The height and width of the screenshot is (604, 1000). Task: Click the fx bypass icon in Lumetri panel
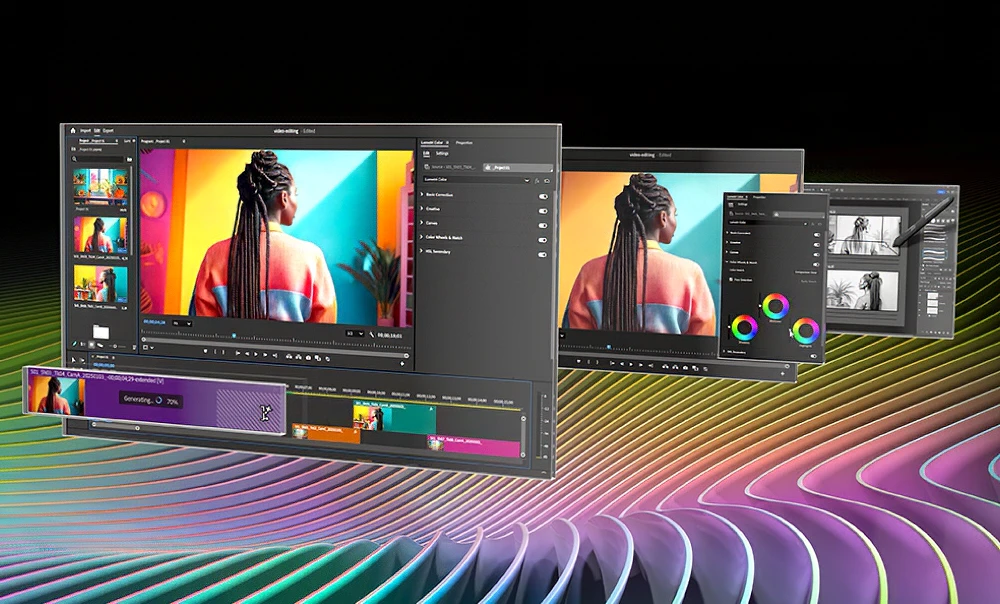pyautogui.click(x=537, y=180)
